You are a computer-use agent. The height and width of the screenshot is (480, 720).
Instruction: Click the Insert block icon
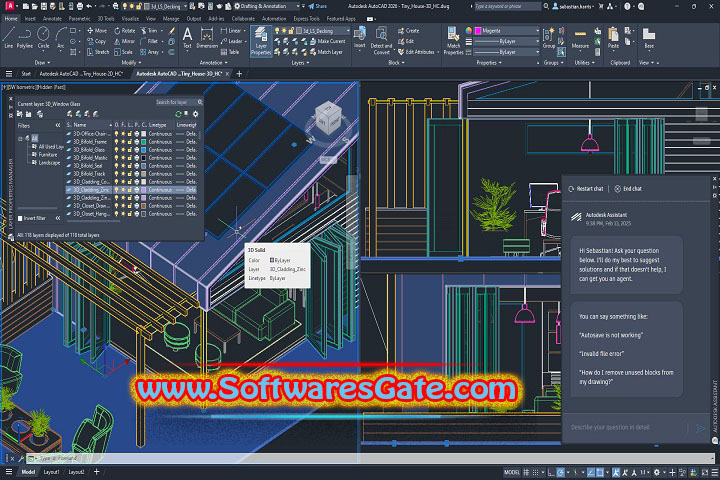click(x=360, y=38)
